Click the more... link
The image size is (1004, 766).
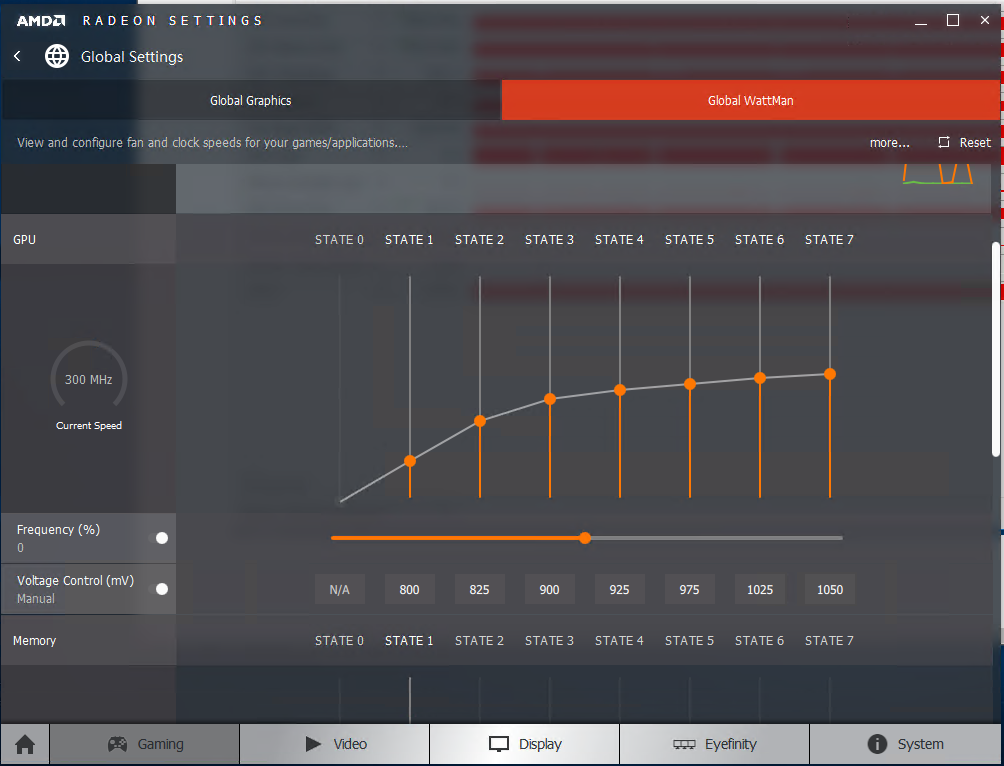889,143
